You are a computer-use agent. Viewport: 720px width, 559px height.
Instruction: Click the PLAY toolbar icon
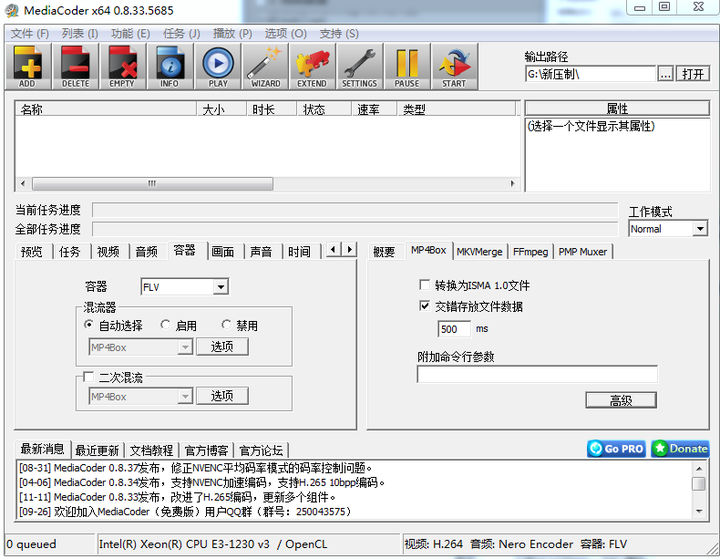pyautogui.click(x=218, y=66)
